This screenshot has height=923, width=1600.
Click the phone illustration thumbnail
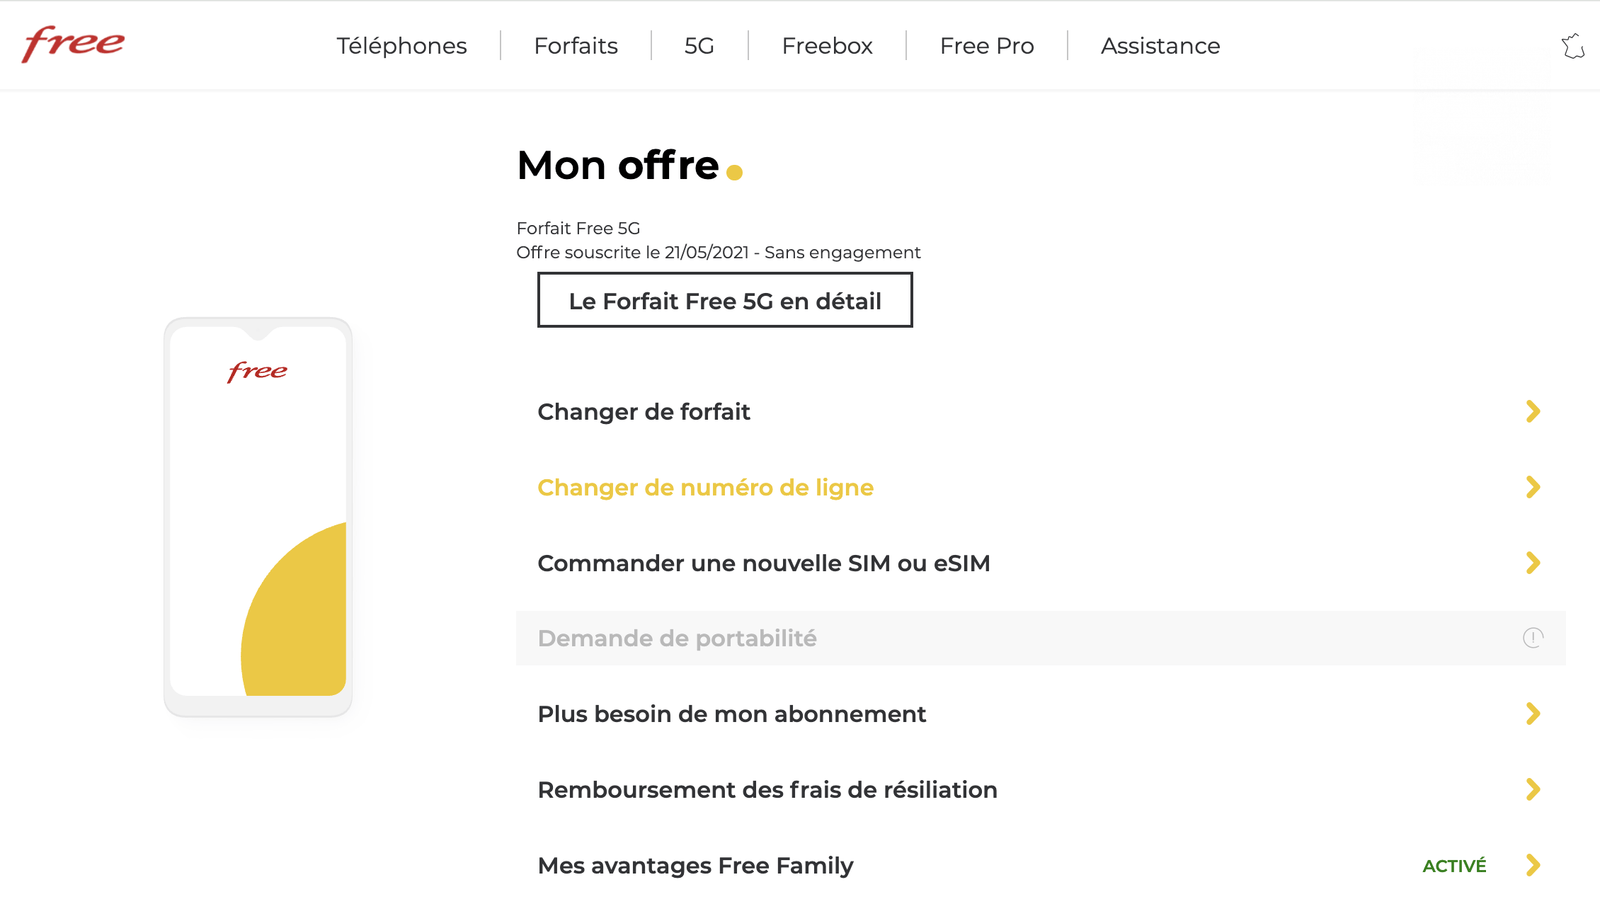(x=258, y=517)
